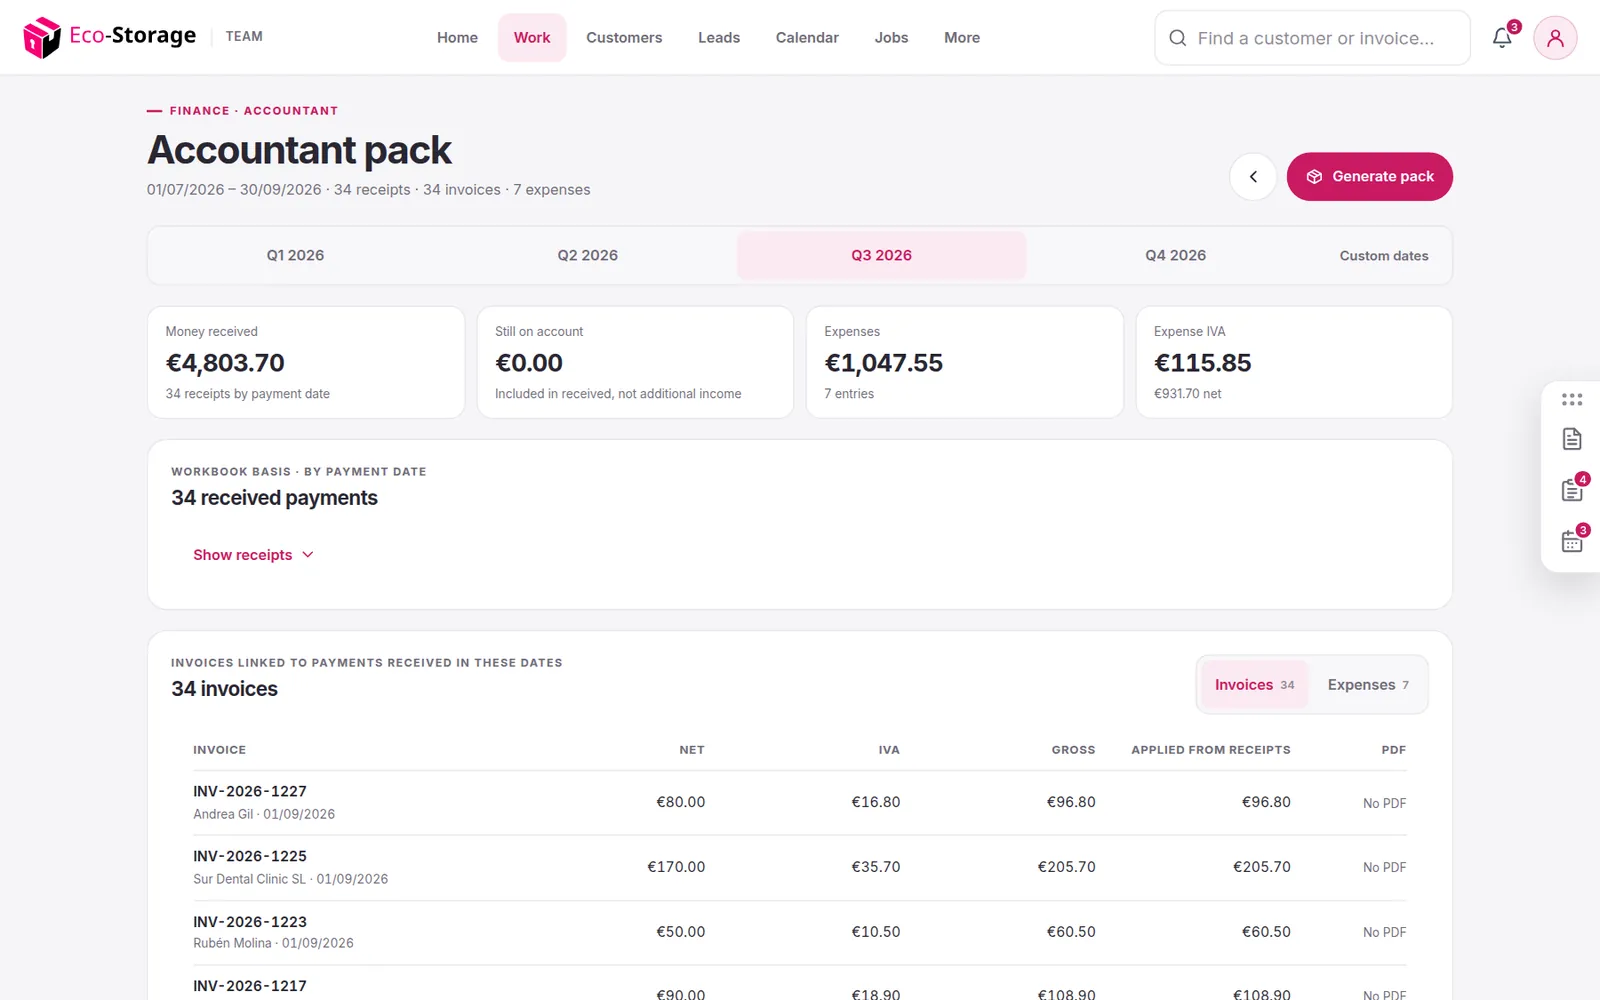Click No PDF for INV-2026-1227

click(1384, 803)
